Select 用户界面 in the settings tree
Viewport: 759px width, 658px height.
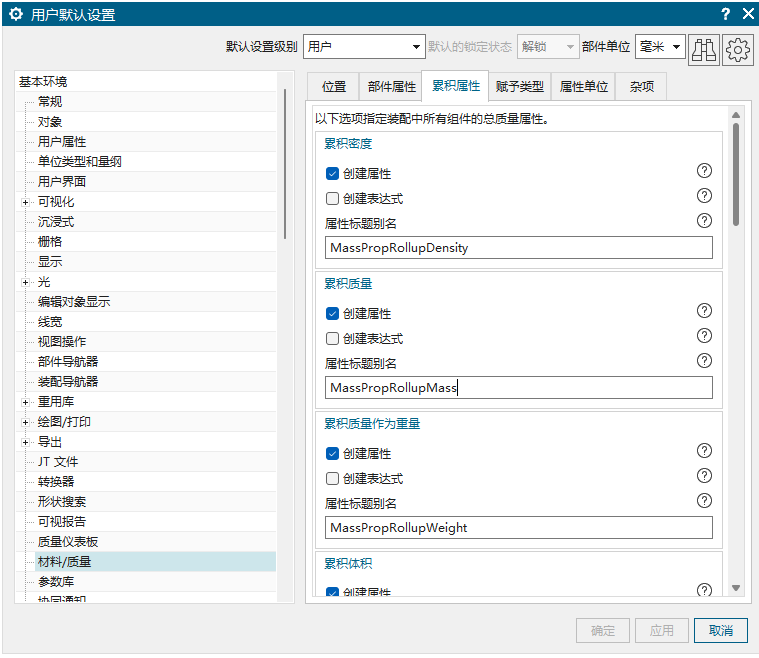tap(62, 182)
